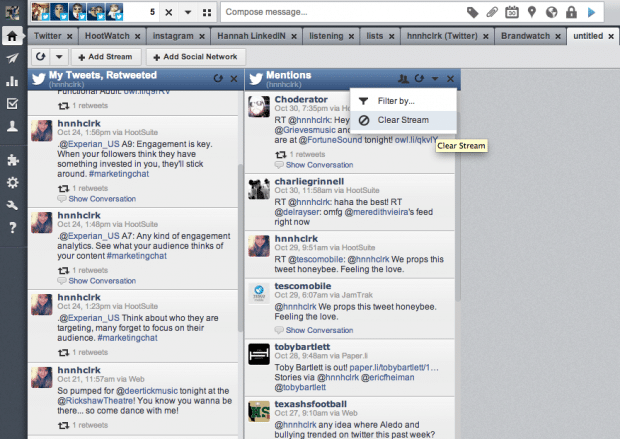The height and width of the screenshot is (439, 620).
Task: Open the Assignments checkbox icon
Action: point(12,104)
